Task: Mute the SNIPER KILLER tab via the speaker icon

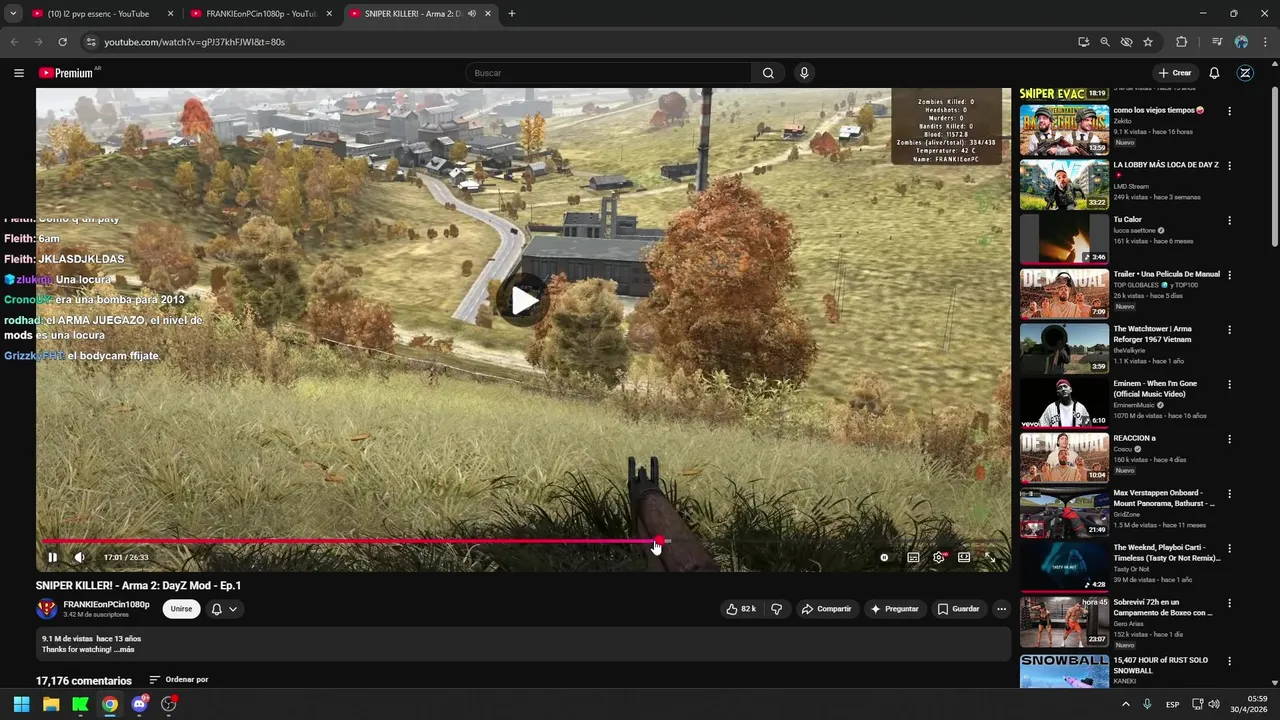Action: [x=472, y=14]
